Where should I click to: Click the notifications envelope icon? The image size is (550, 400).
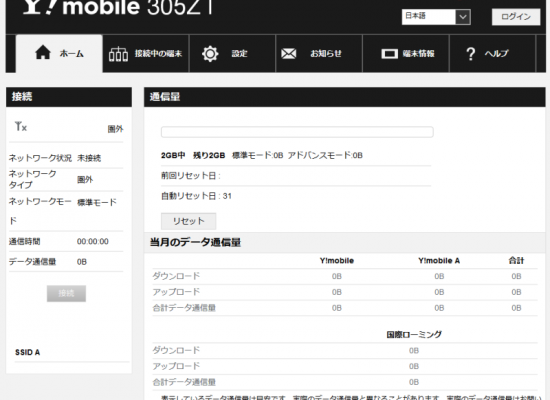tap(289, 54)
